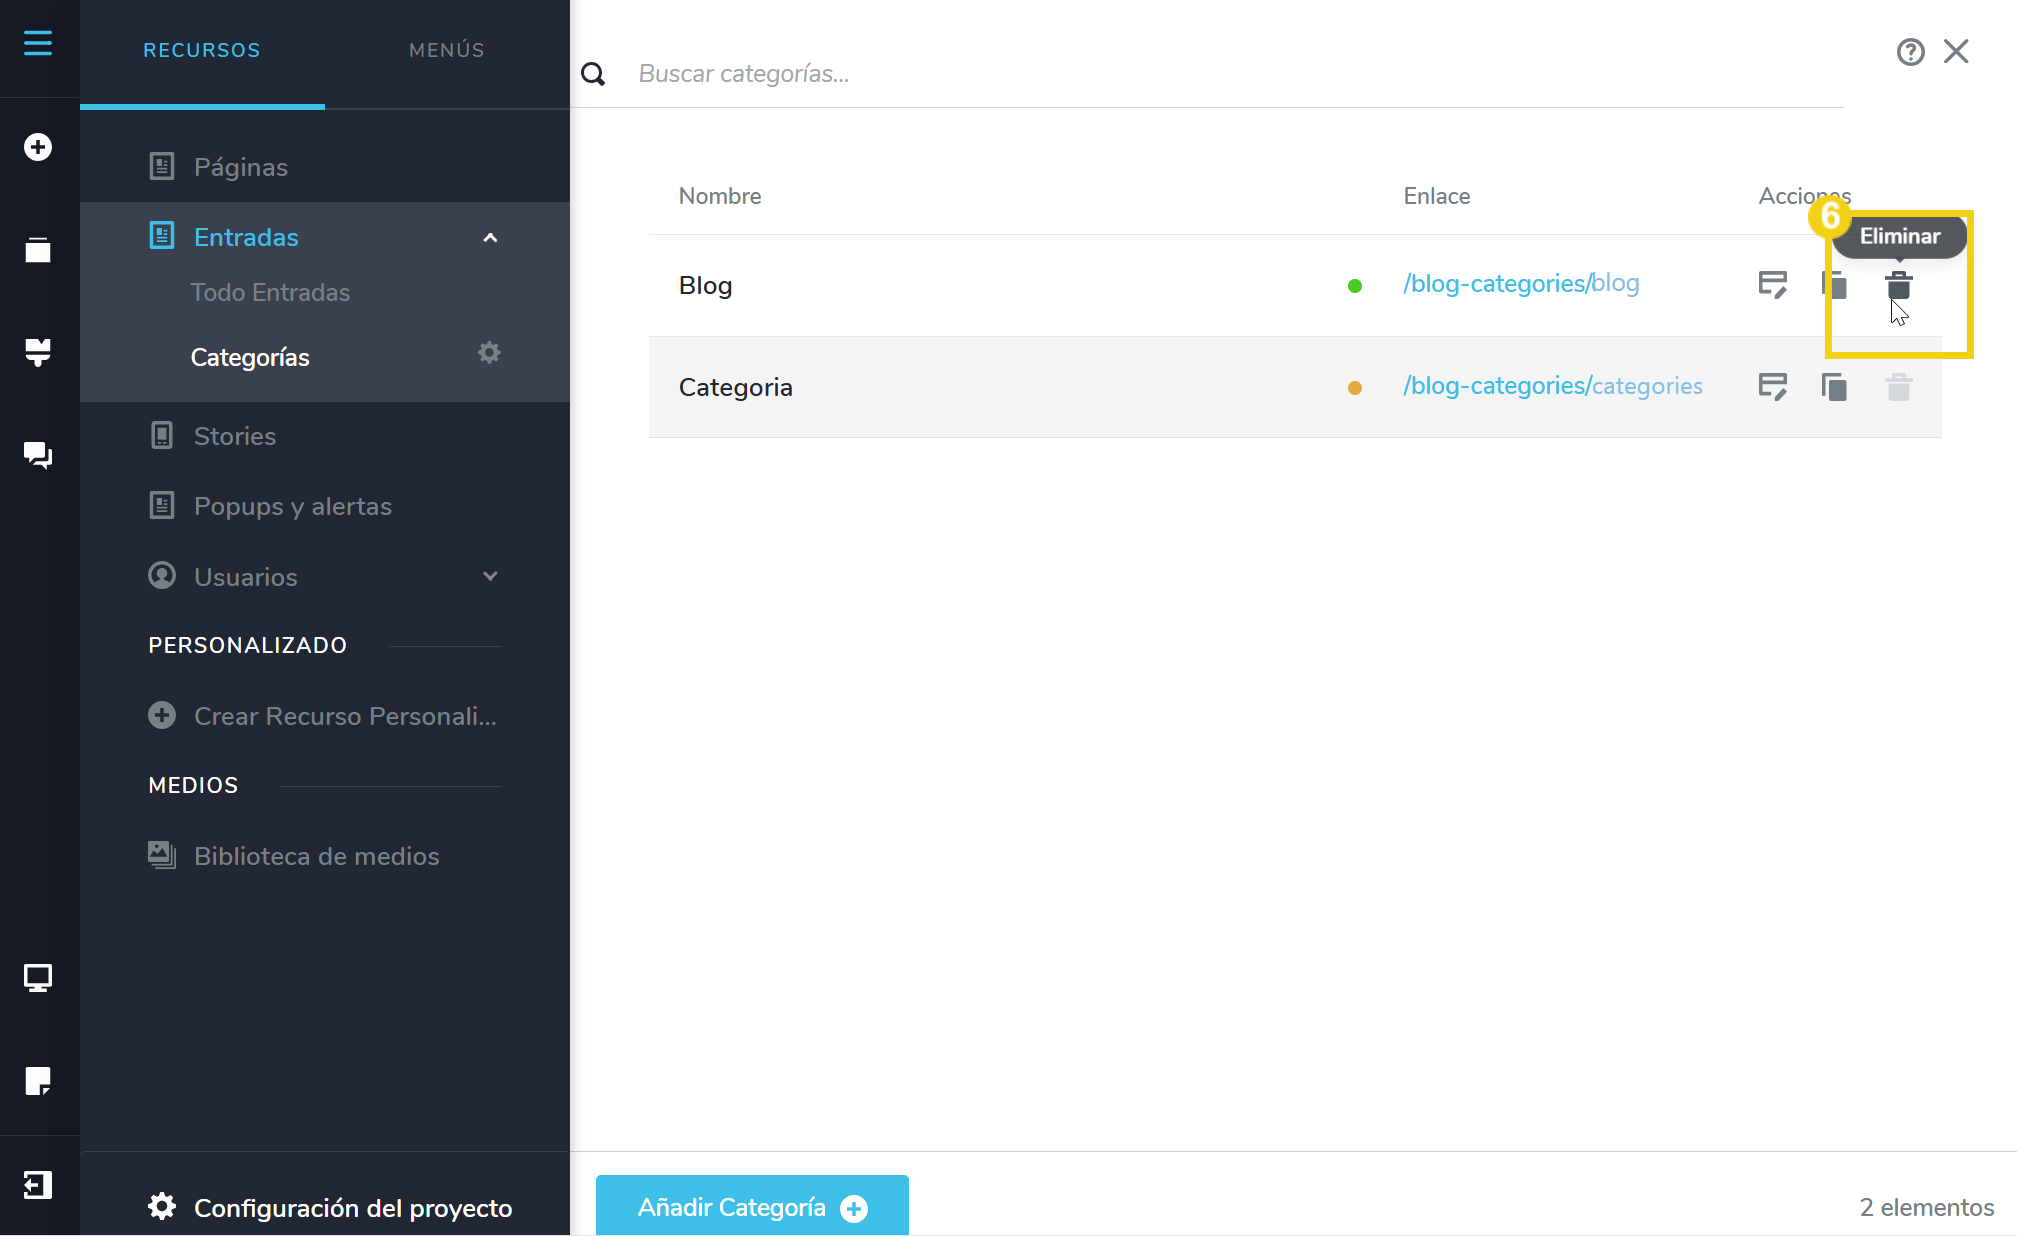Open the help question mark icon

pyautogui.click(x=1910, y=52)
